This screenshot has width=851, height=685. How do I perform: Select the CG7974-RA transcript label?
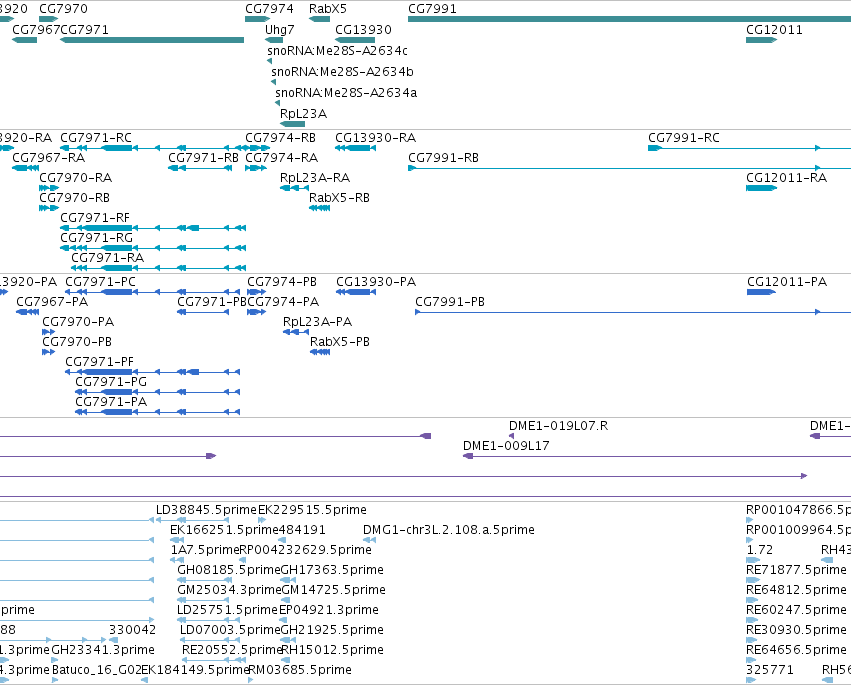[282, 158]
